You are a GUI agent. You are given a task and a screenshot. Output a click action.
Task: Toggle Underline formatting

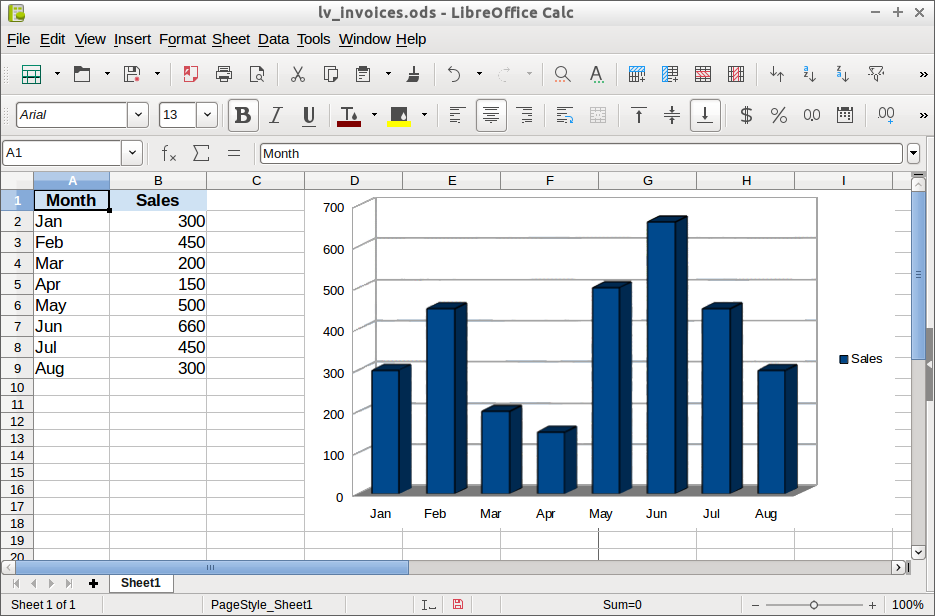309,115
